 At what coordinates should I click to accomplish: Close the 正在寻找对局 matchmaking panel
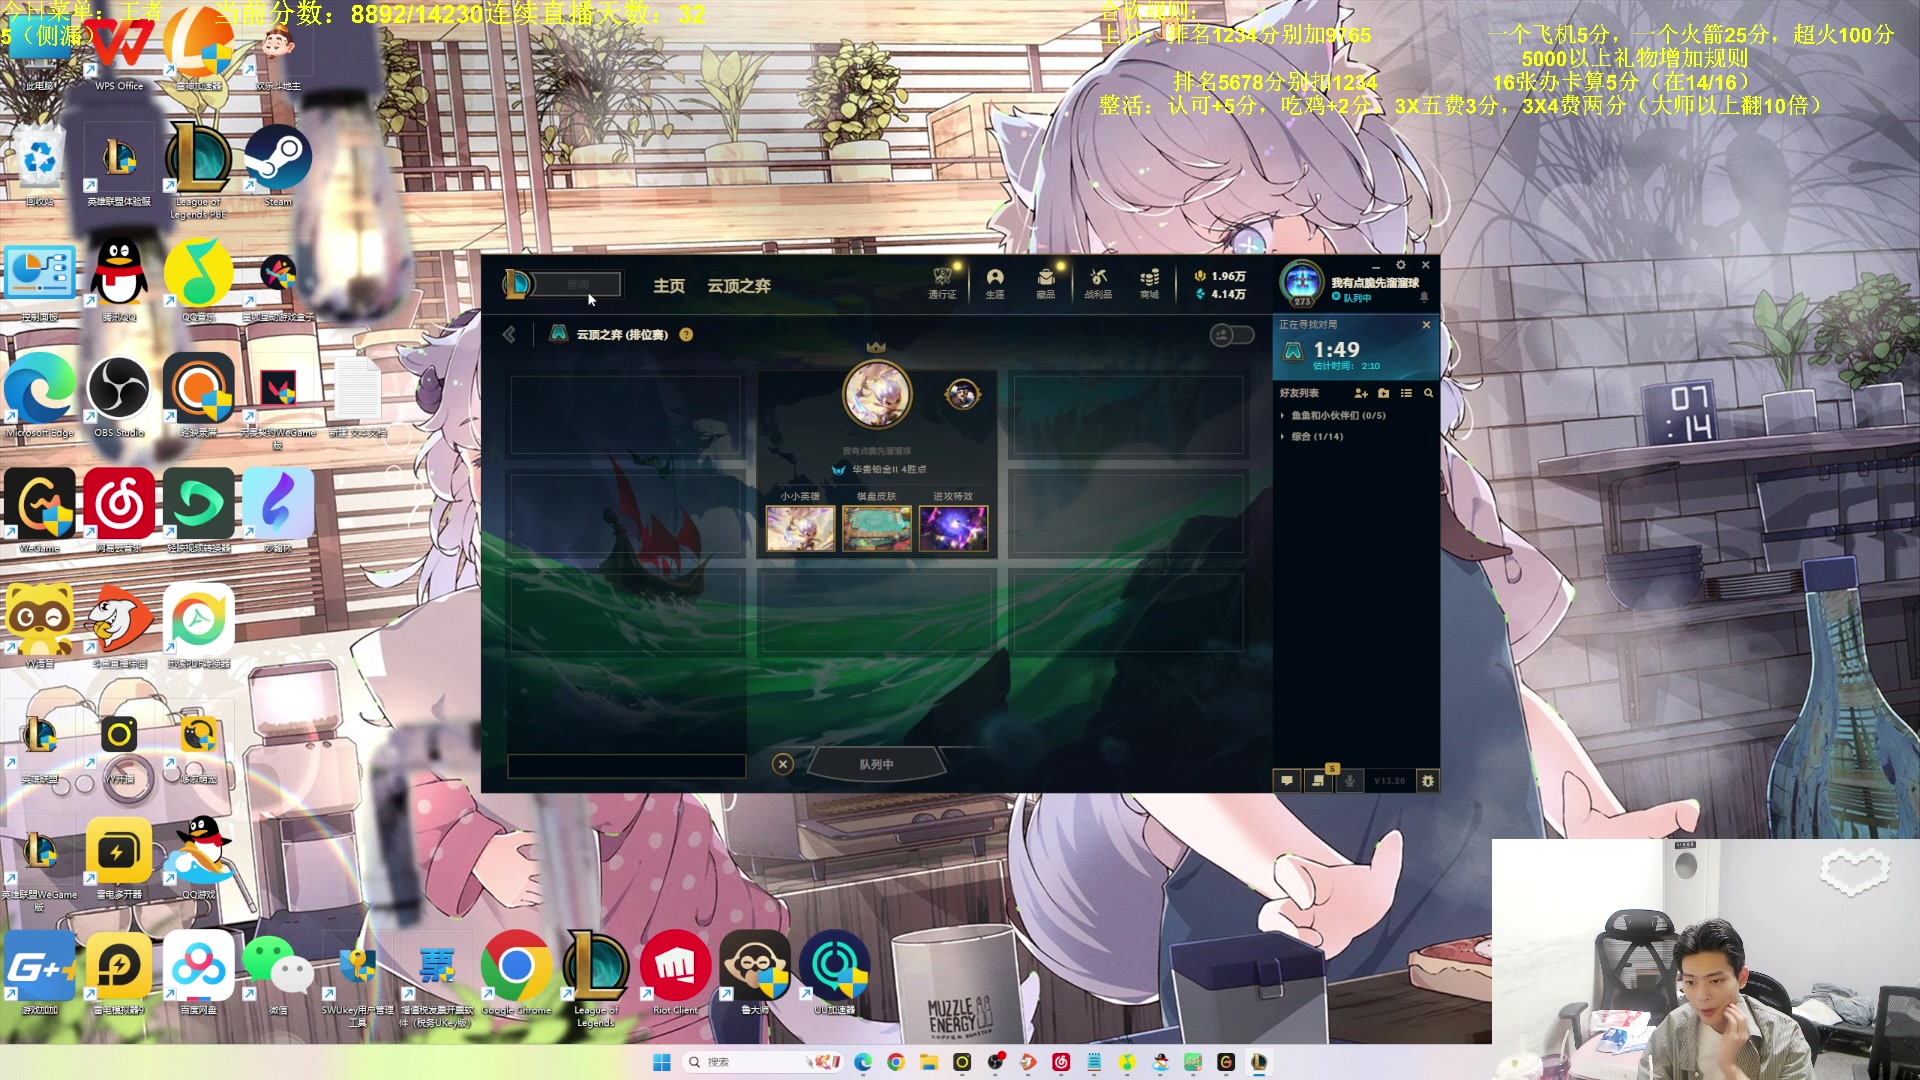(x=1426, y=325)
